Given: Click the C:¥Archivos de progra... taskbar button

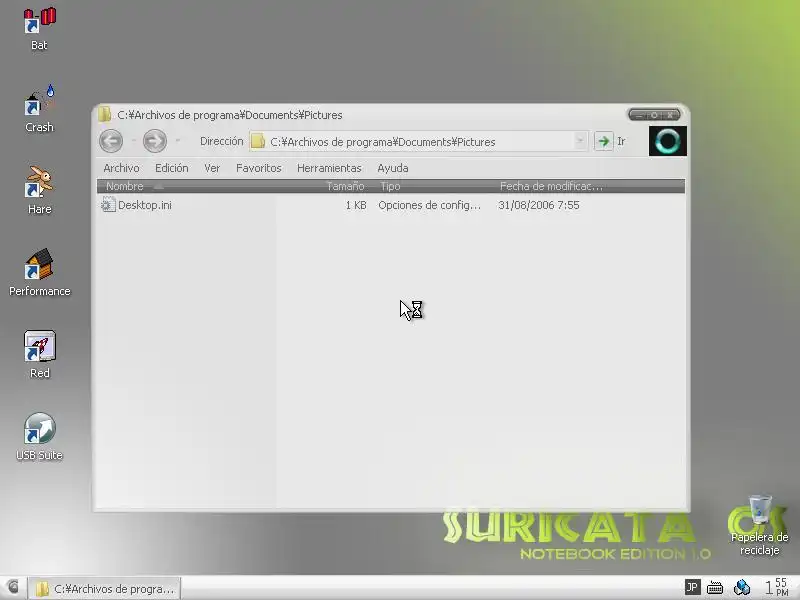Looking at the screenshot, I should (104, 588).
